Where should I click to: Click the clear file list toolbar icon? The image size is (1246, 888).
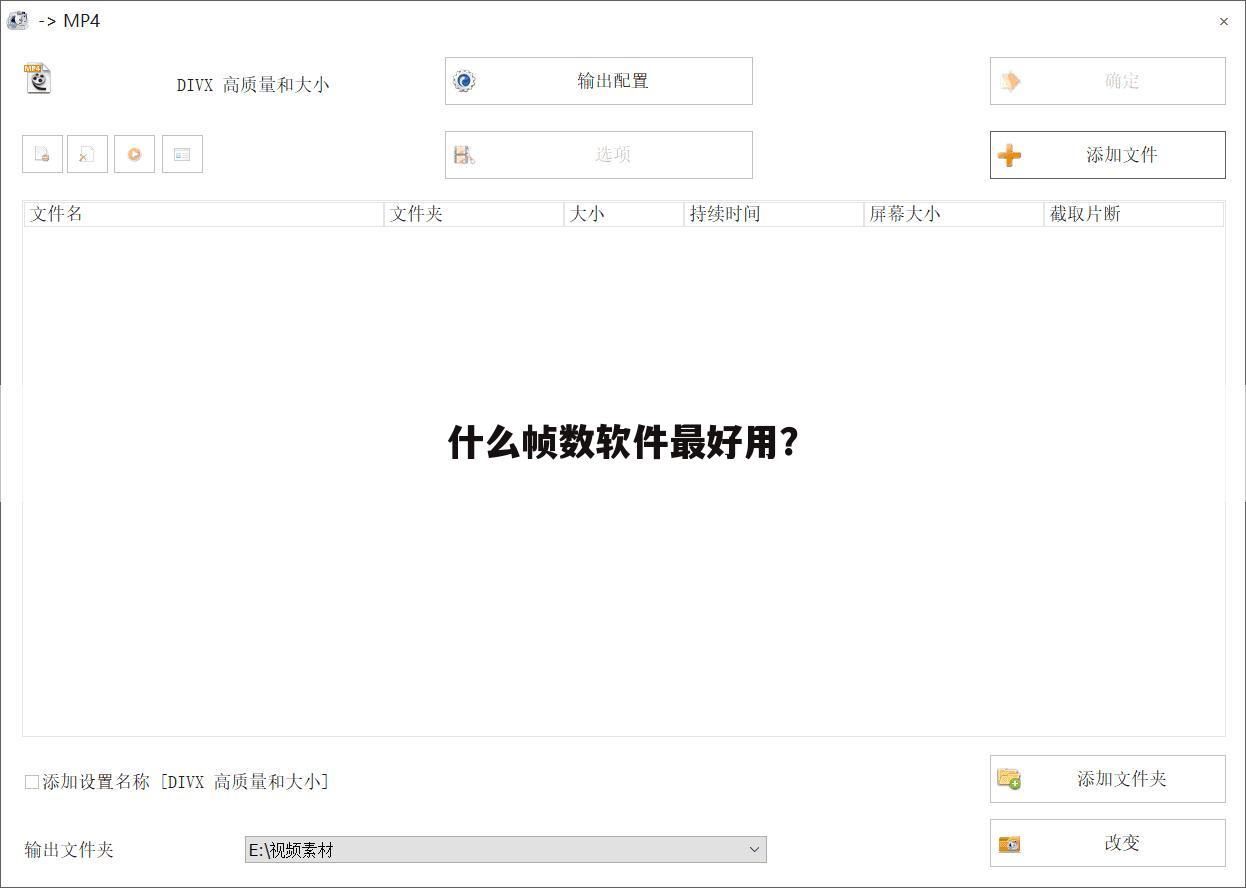pos(87,154)
